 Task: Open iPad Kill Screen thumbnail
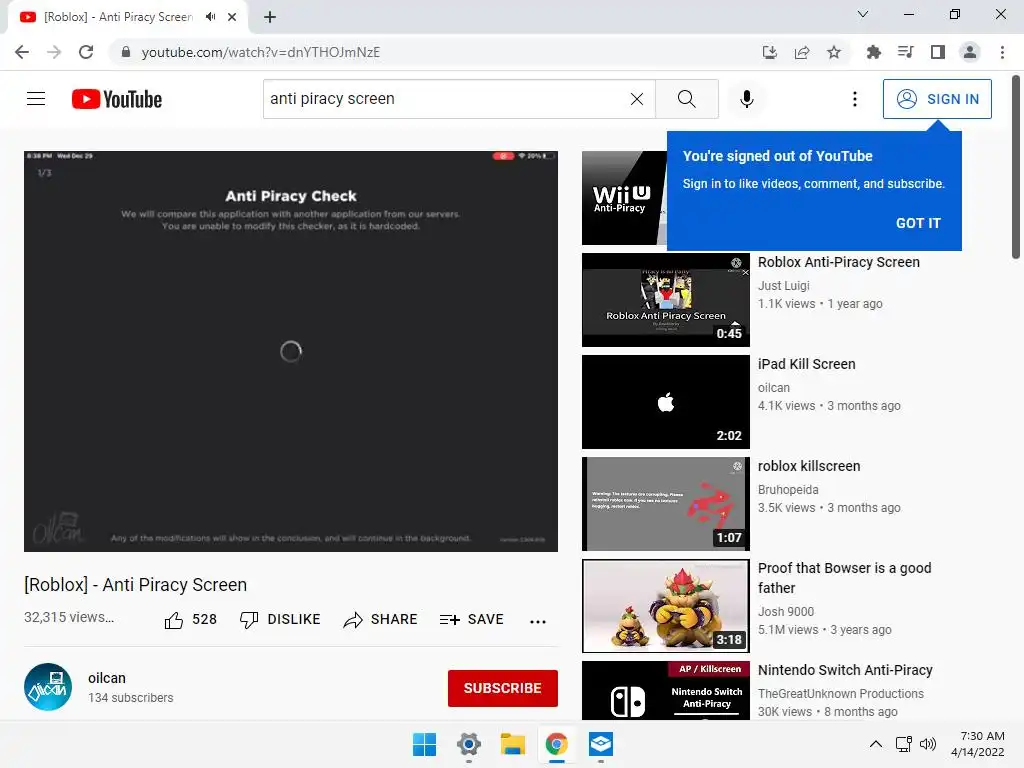(x=665, y=402)
